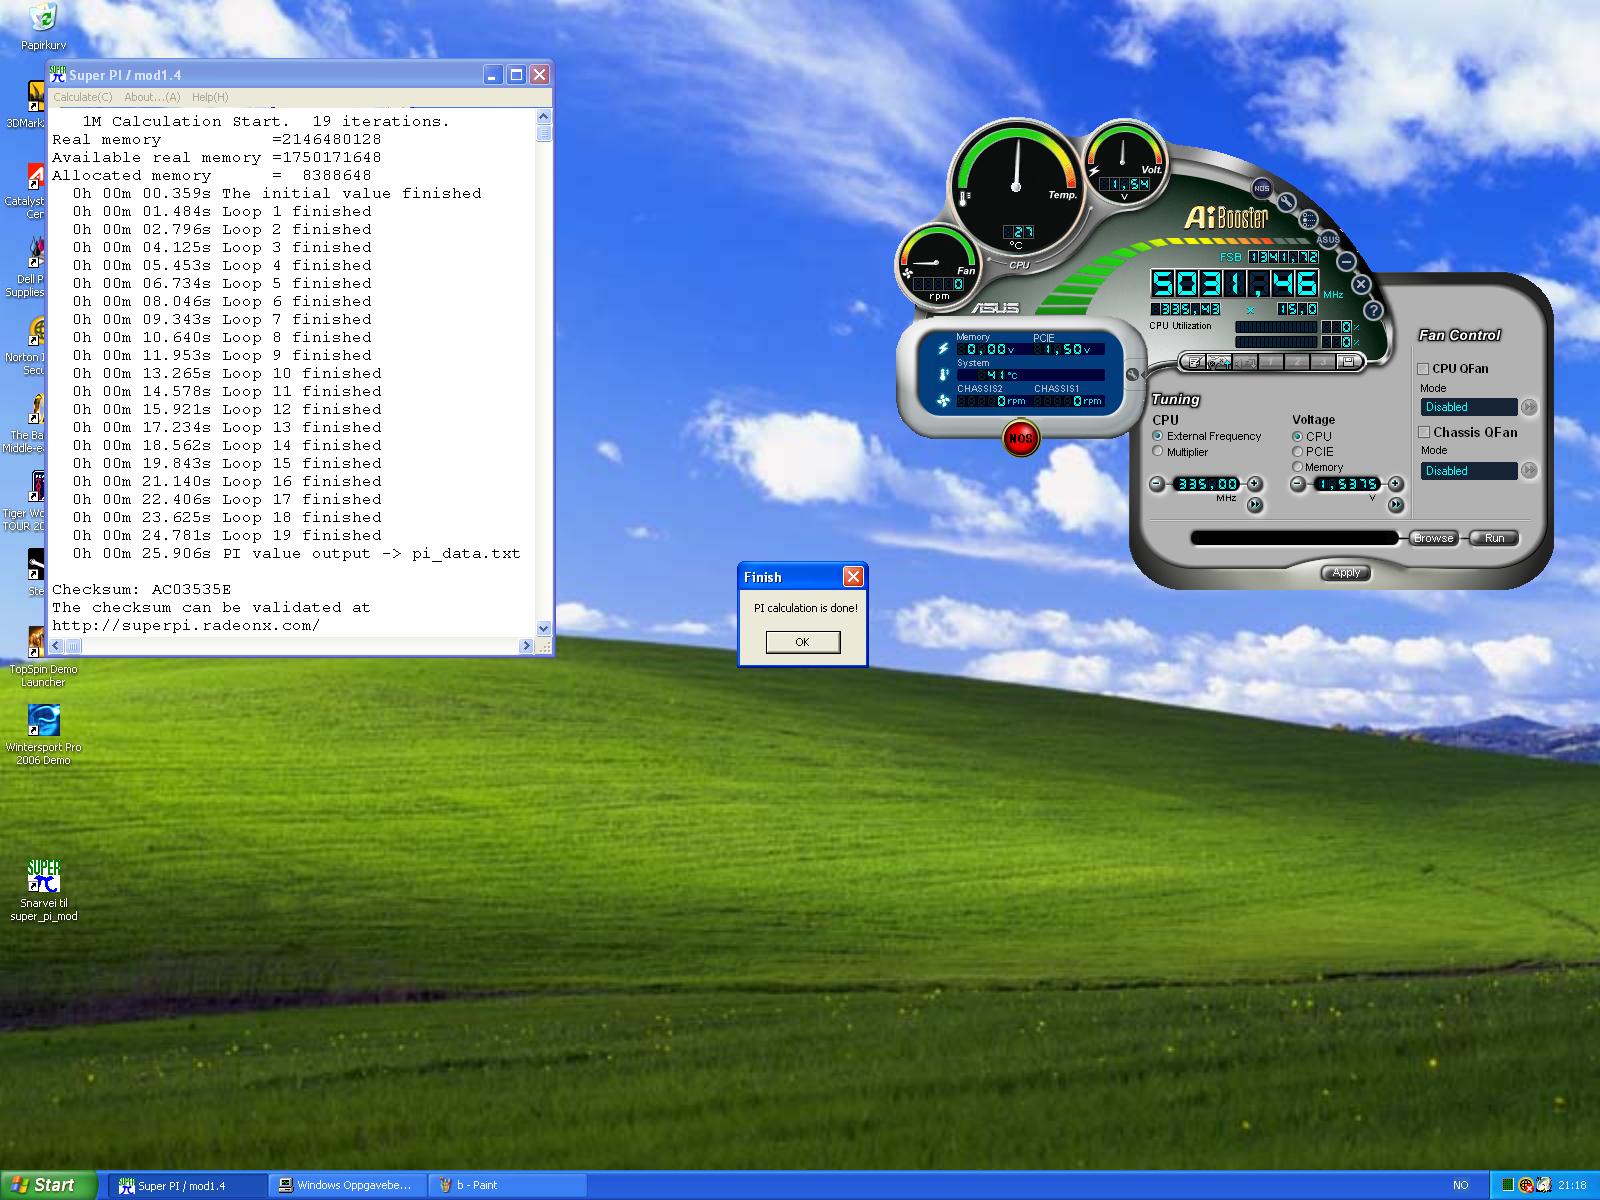This screenshot has width=1600, height=1200.
Task: Select Memory voltage radio button
Action: click(x=1297, y=467)
